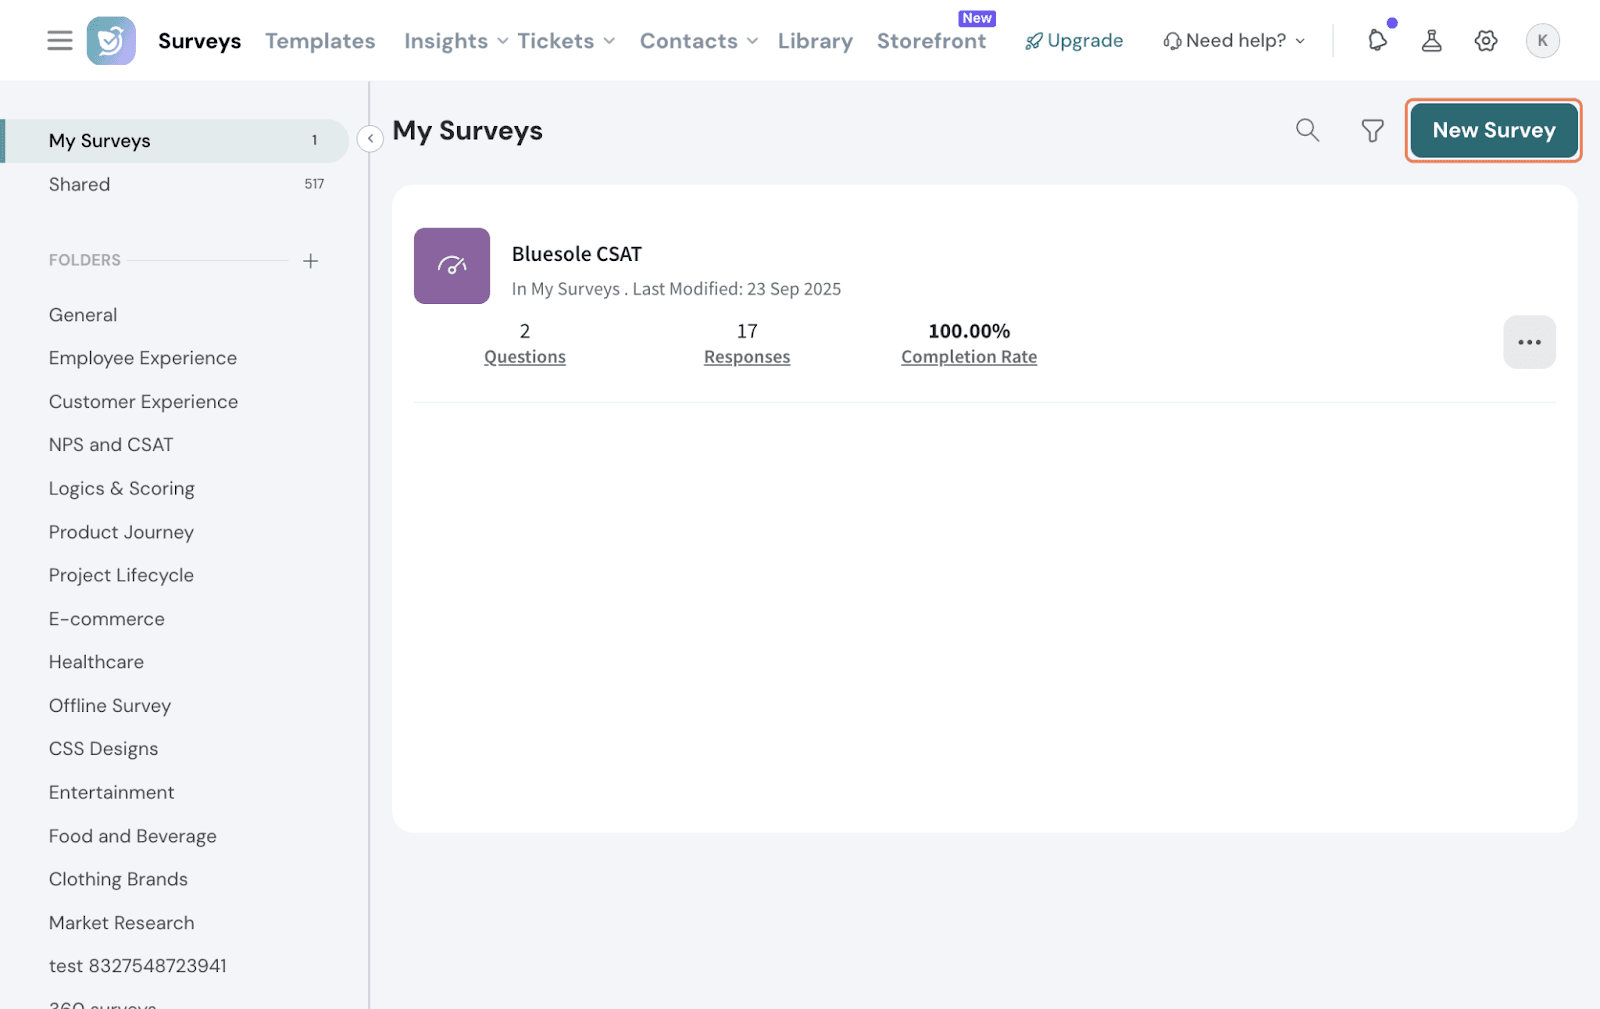The image size is (1600, 1009).
Task: Go to the Storefront tab
Action: tap(931, 41)
